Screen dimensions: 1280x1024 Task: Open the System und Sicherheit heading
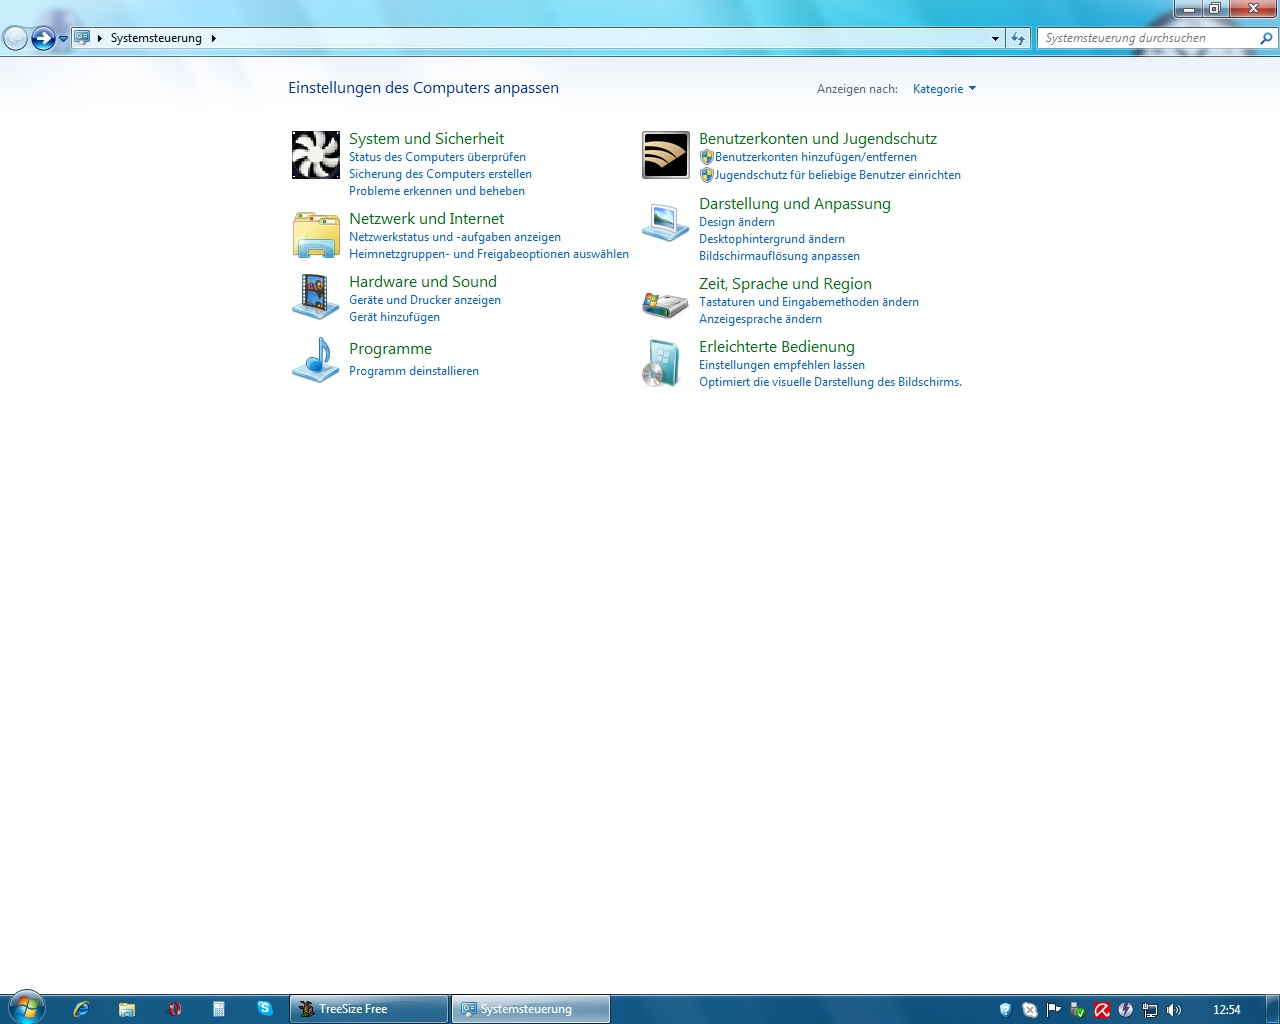tap(426, 139)
